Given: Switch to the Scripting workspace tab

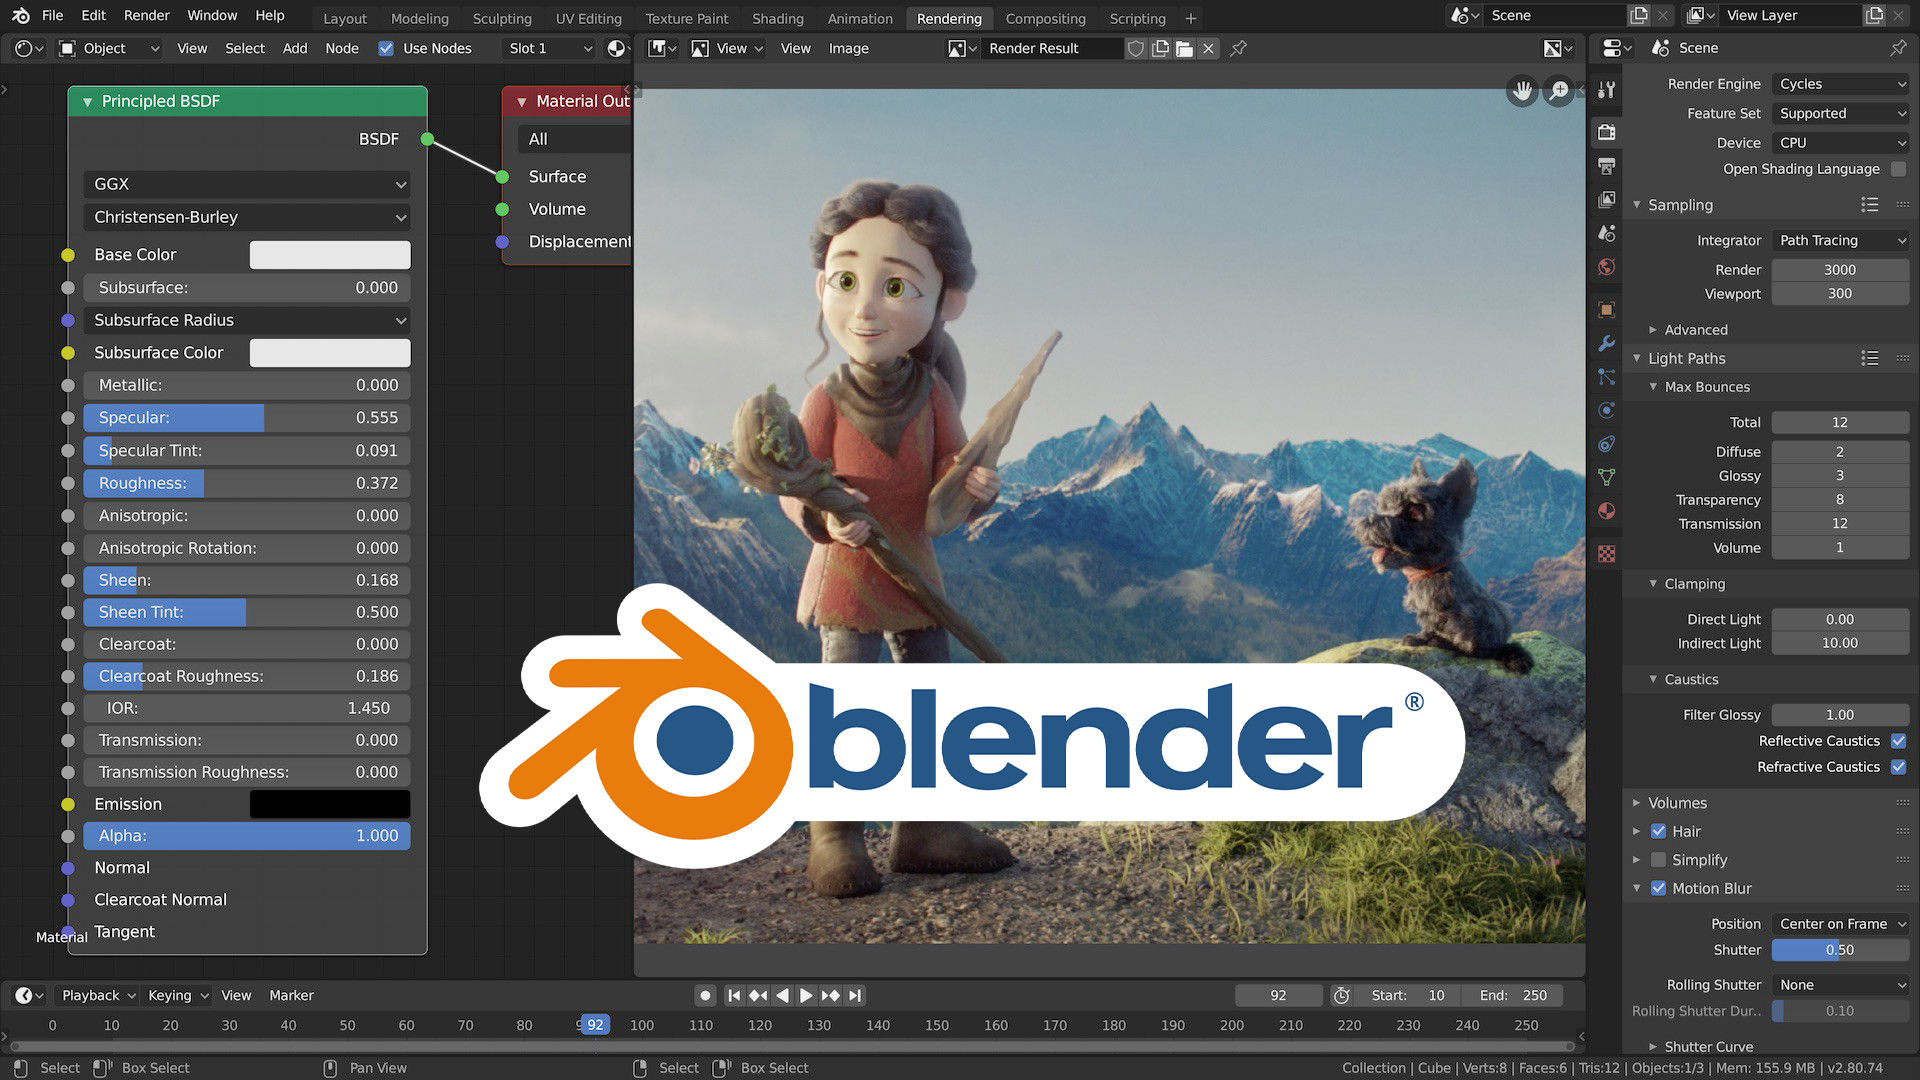Looking at the screenshot, I should 1137,18.
